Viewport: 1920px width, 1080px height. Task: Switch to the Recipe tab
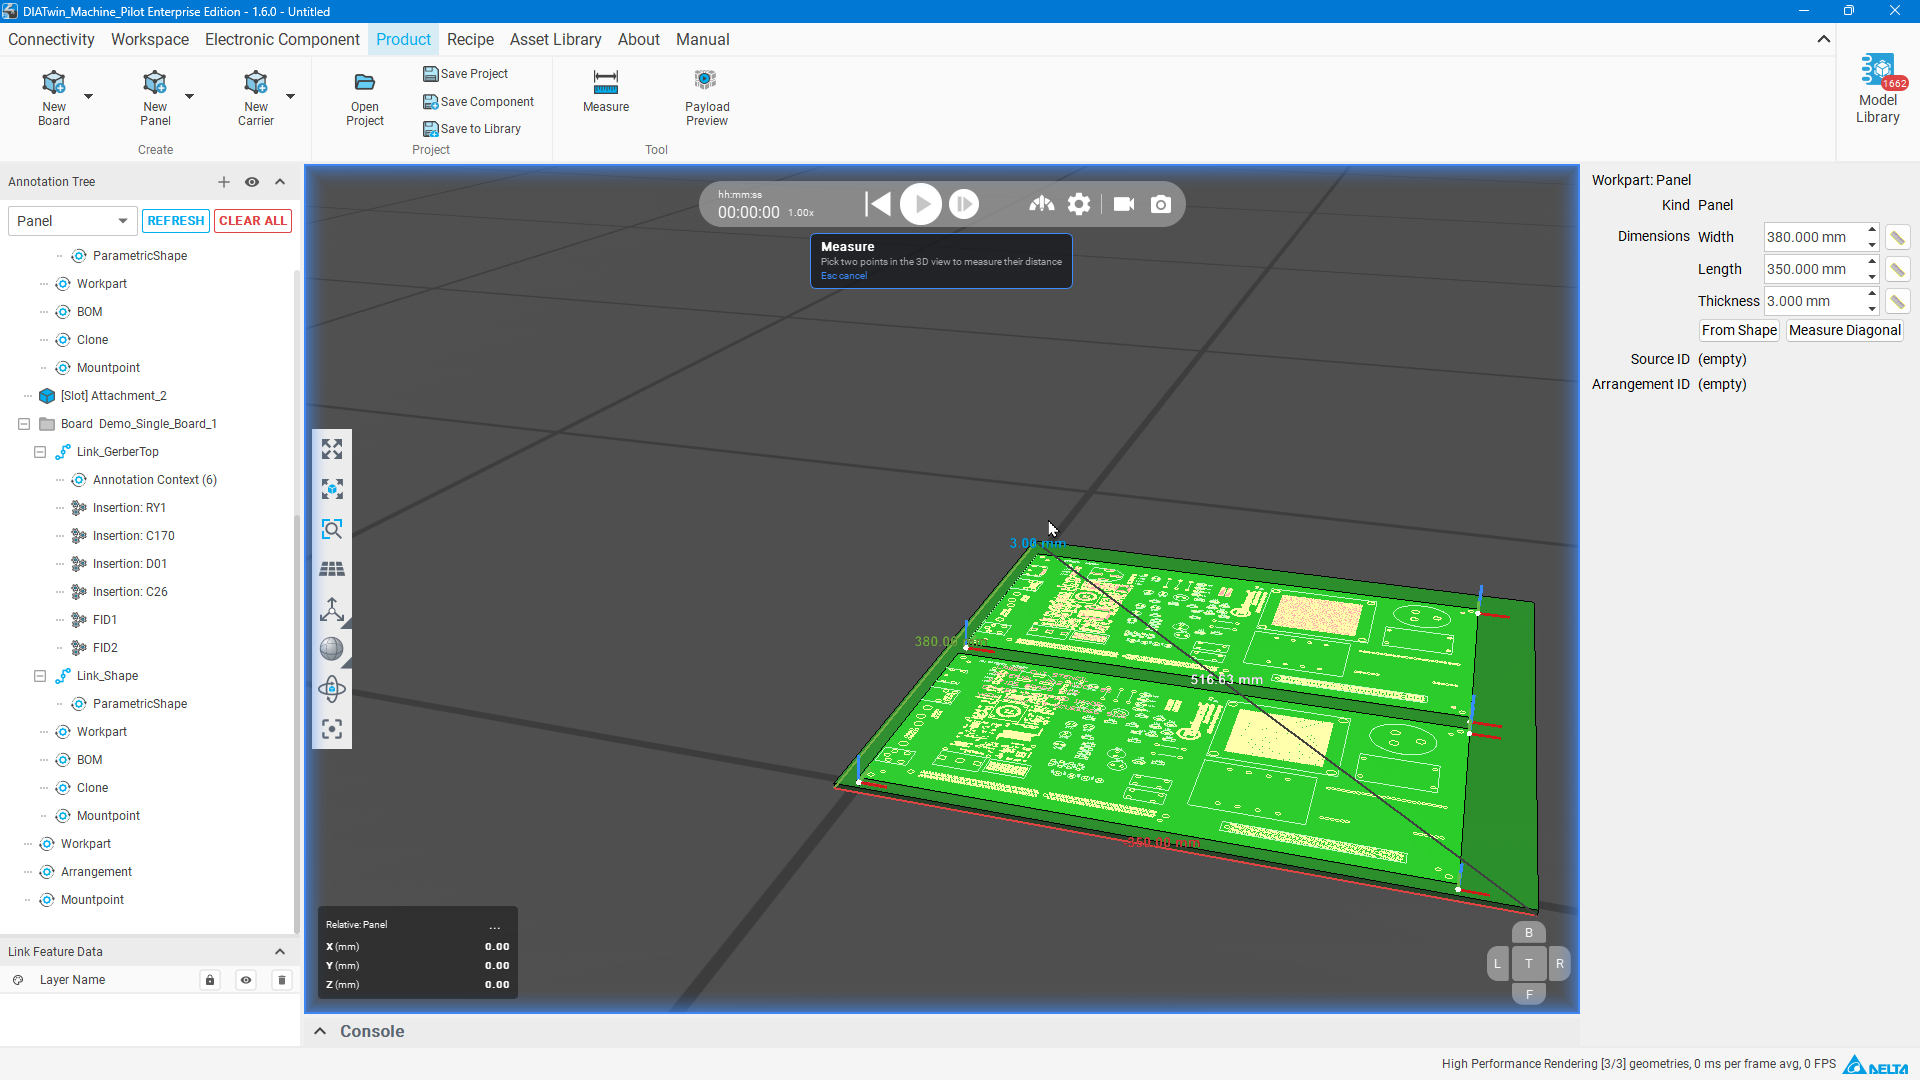(470, 39)
